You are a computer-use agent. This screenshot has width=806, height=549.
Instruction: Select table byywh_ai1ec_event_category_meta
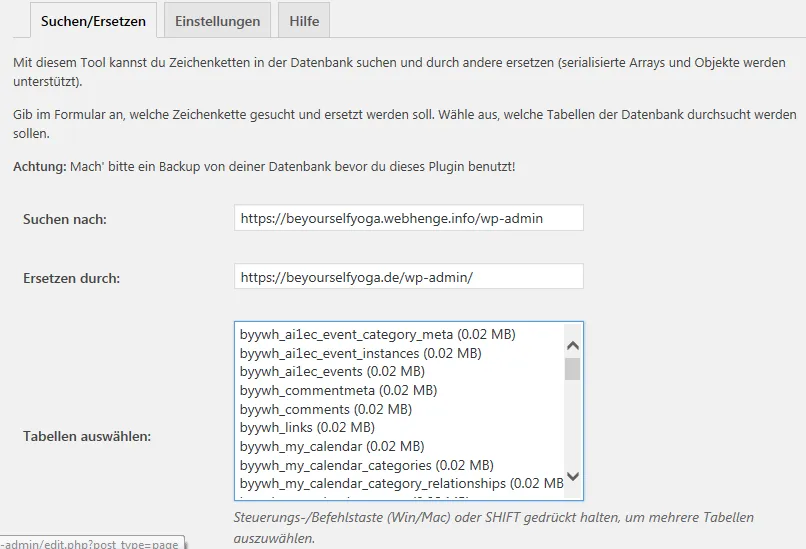point(378,334)
